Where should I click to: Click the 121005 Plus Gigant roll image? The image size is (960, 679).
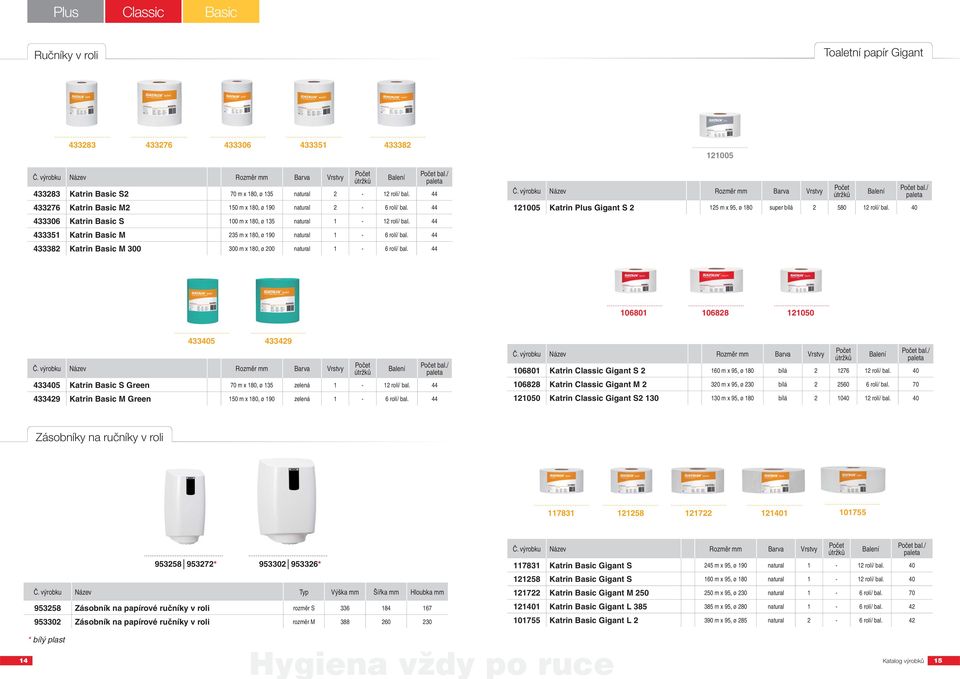click(720, 124)
